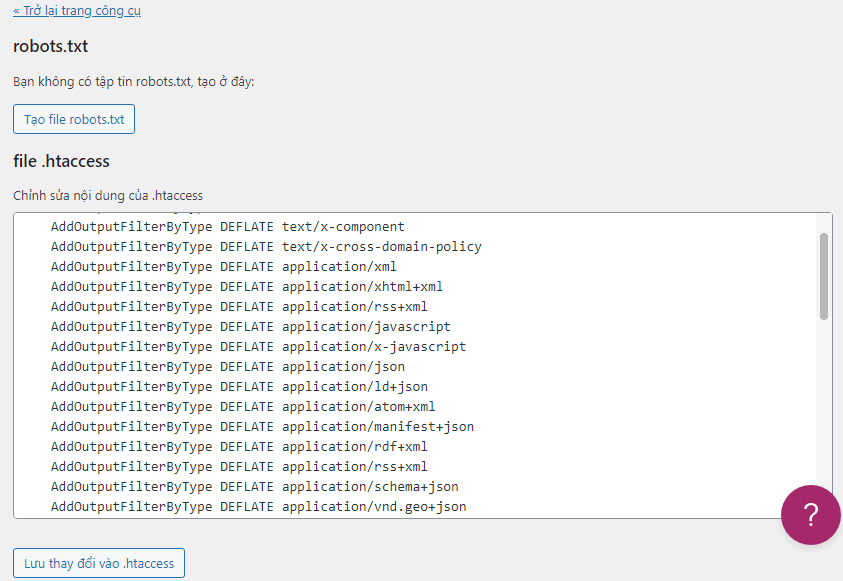
Task: Place cursor on the application/json line
Action: pyautogui.click(x=227, y=367)
